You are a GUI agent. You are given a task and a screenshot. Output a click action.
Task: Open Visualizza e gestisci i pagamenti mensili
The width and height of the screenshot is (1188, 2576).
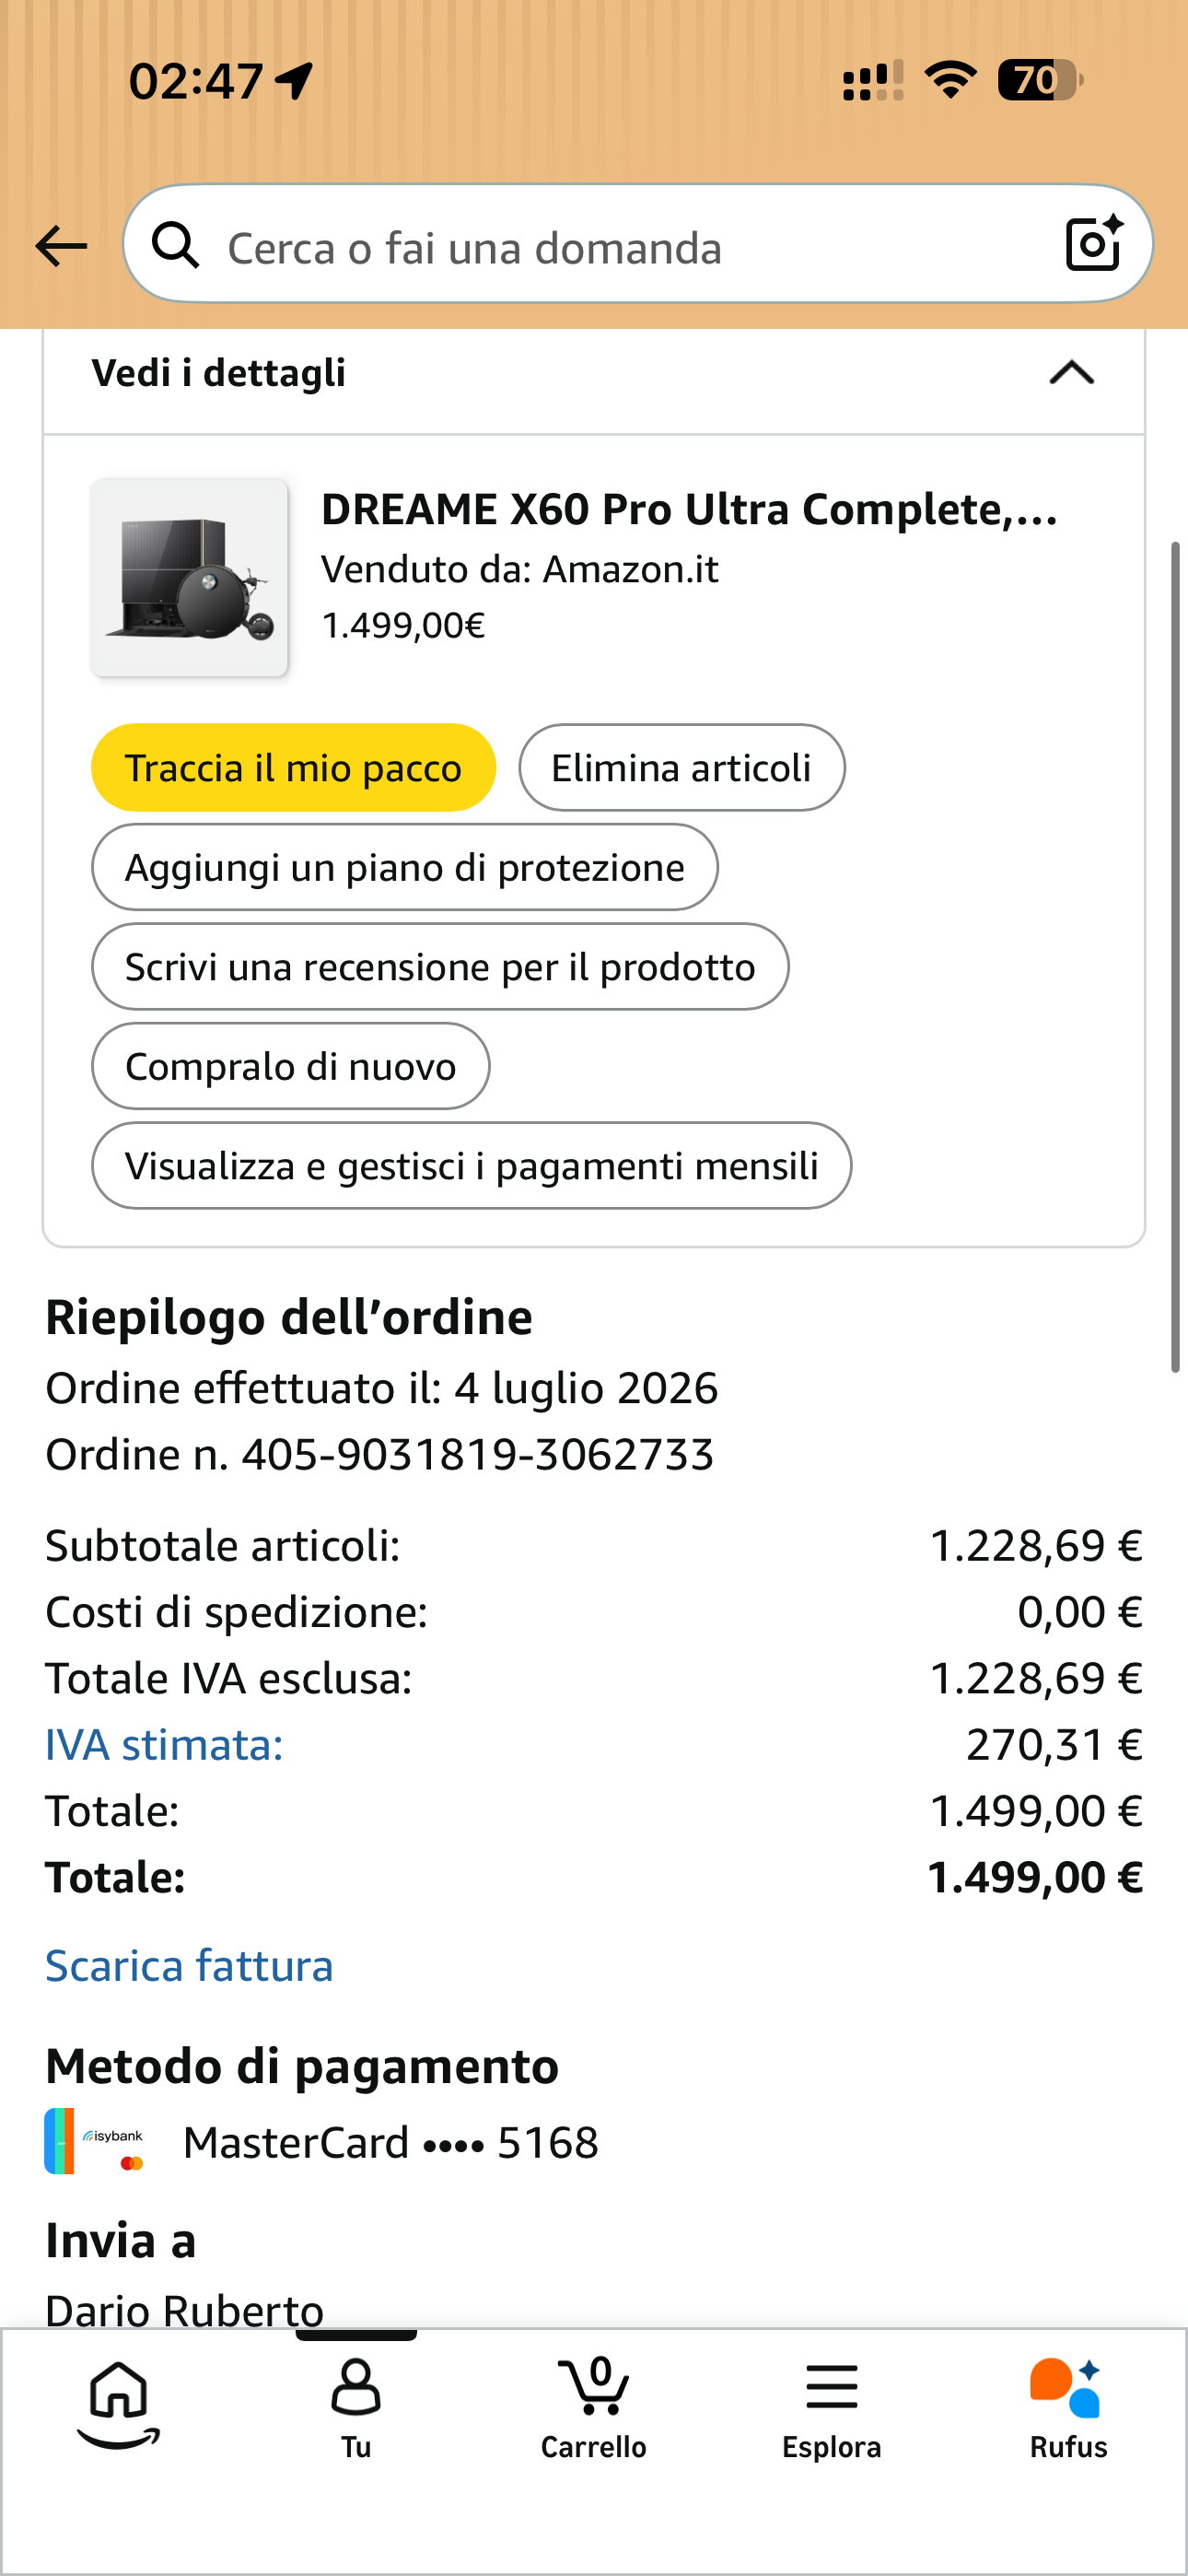472,1165
